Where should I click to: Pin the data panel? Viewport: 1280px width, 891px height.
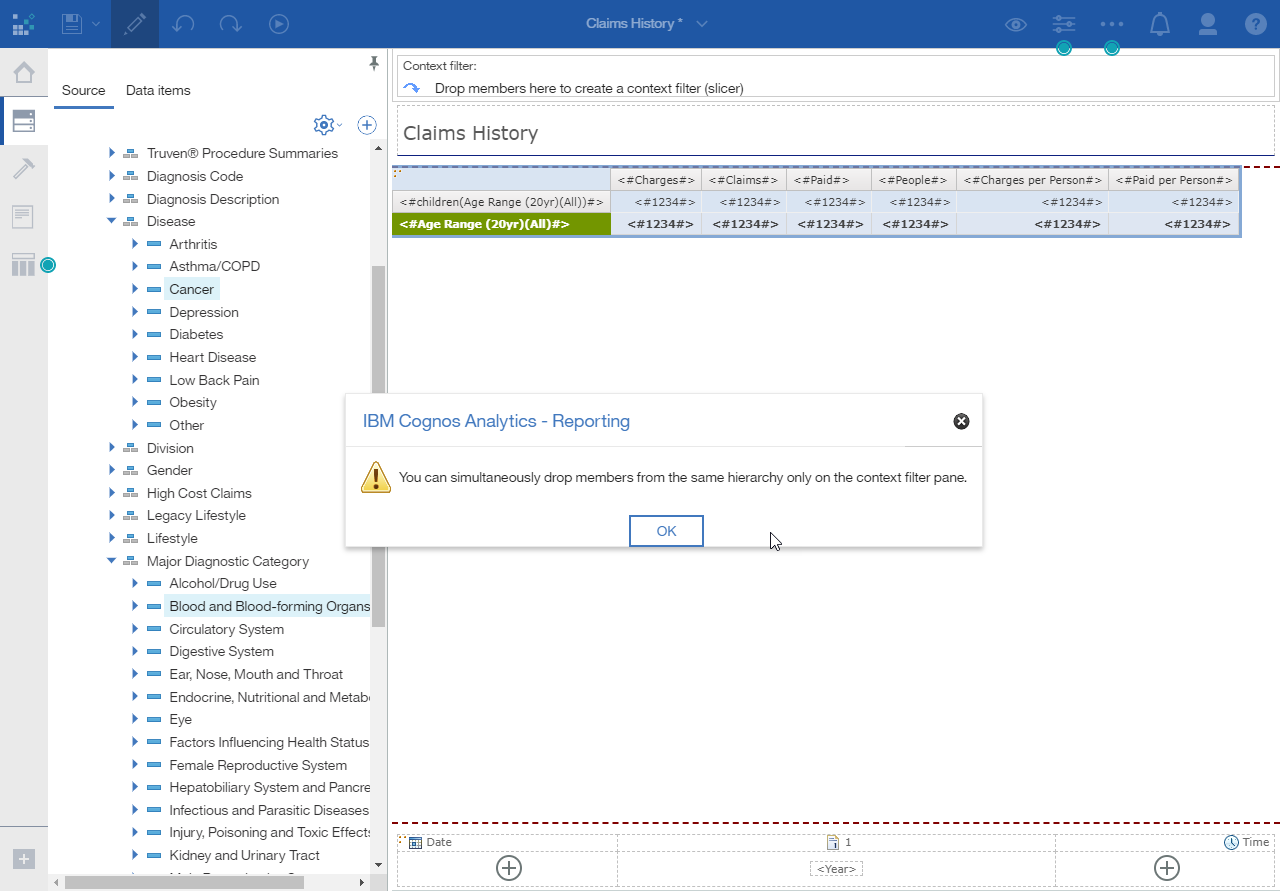[374, 64]
